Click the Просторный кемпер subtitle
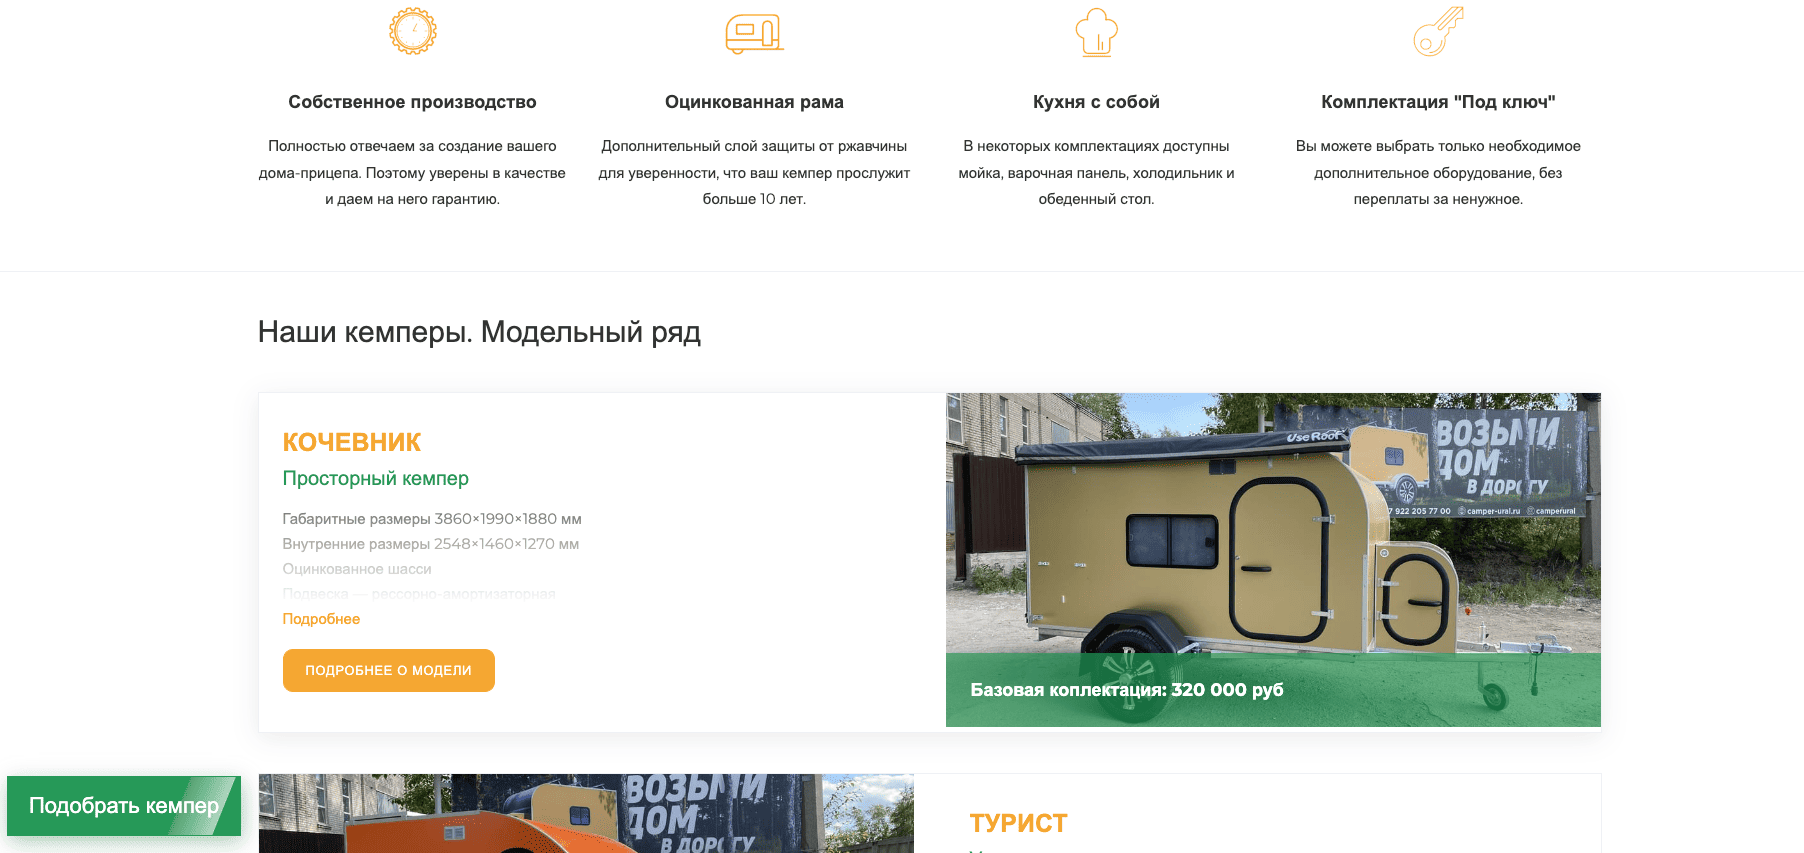The image size is (1804, 853). pos(376,478)
